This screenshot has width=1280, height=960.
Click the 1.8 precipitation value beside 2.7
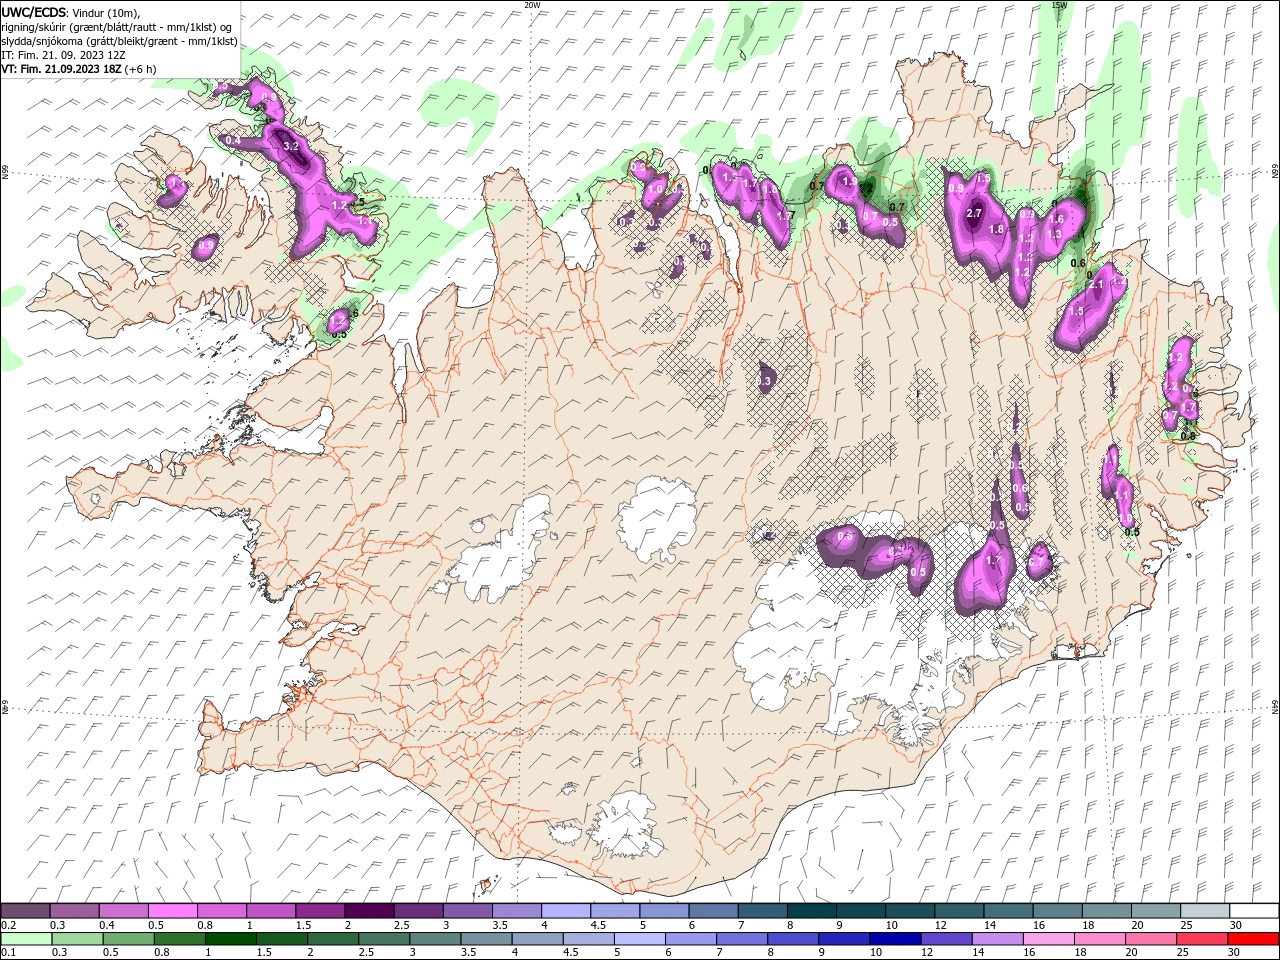996,229
